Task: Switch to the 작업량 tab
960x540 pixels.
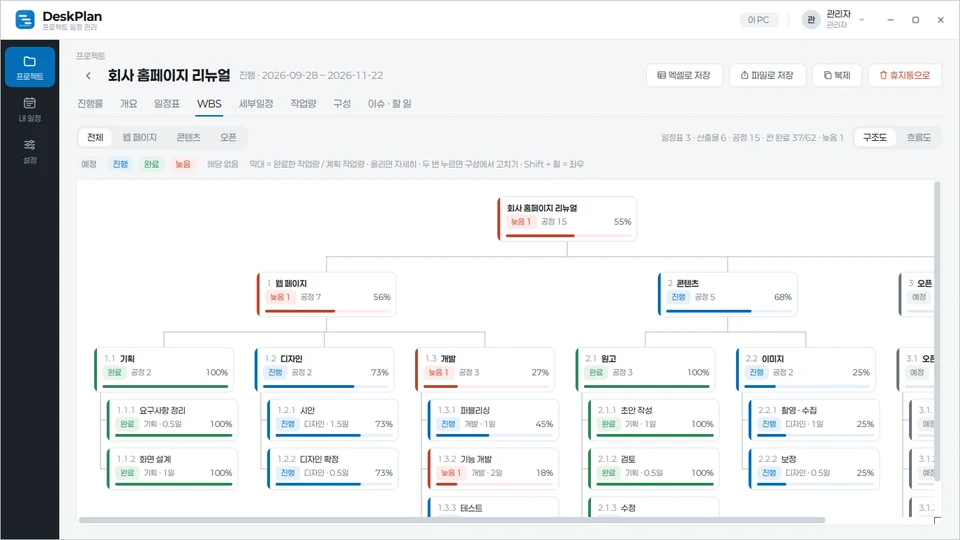Action: 303,103
